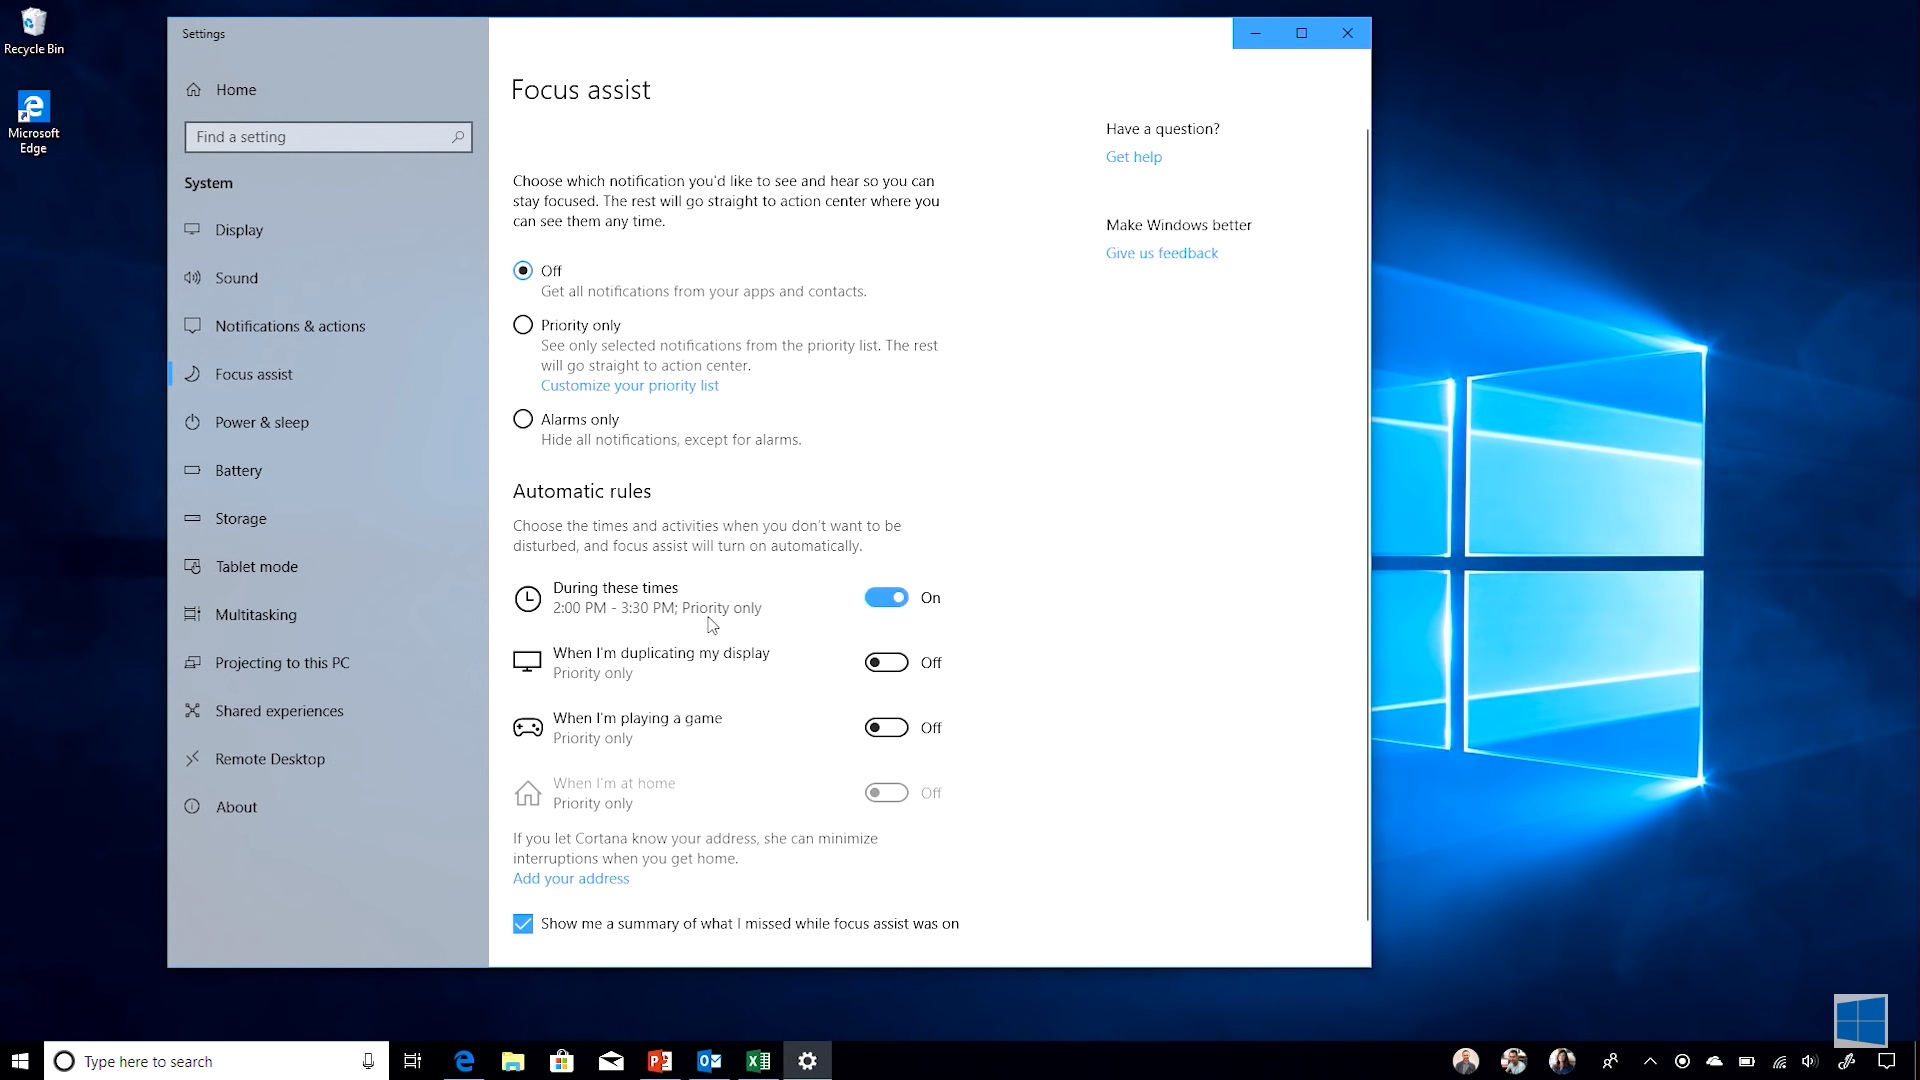Click the search magnifier in Find a setting

point(458,137)
